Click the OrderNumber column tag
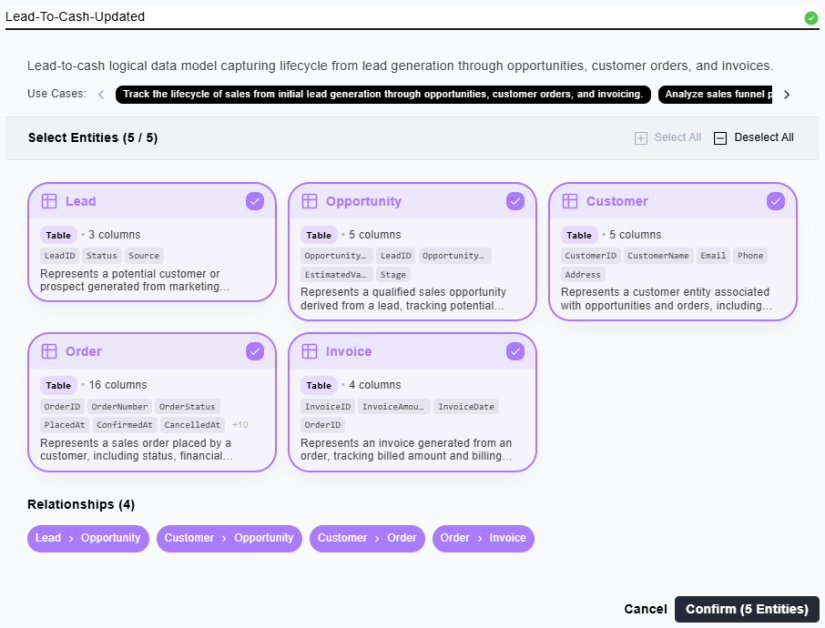This screenshot has width=825, height=628. (x=119, y=407)
